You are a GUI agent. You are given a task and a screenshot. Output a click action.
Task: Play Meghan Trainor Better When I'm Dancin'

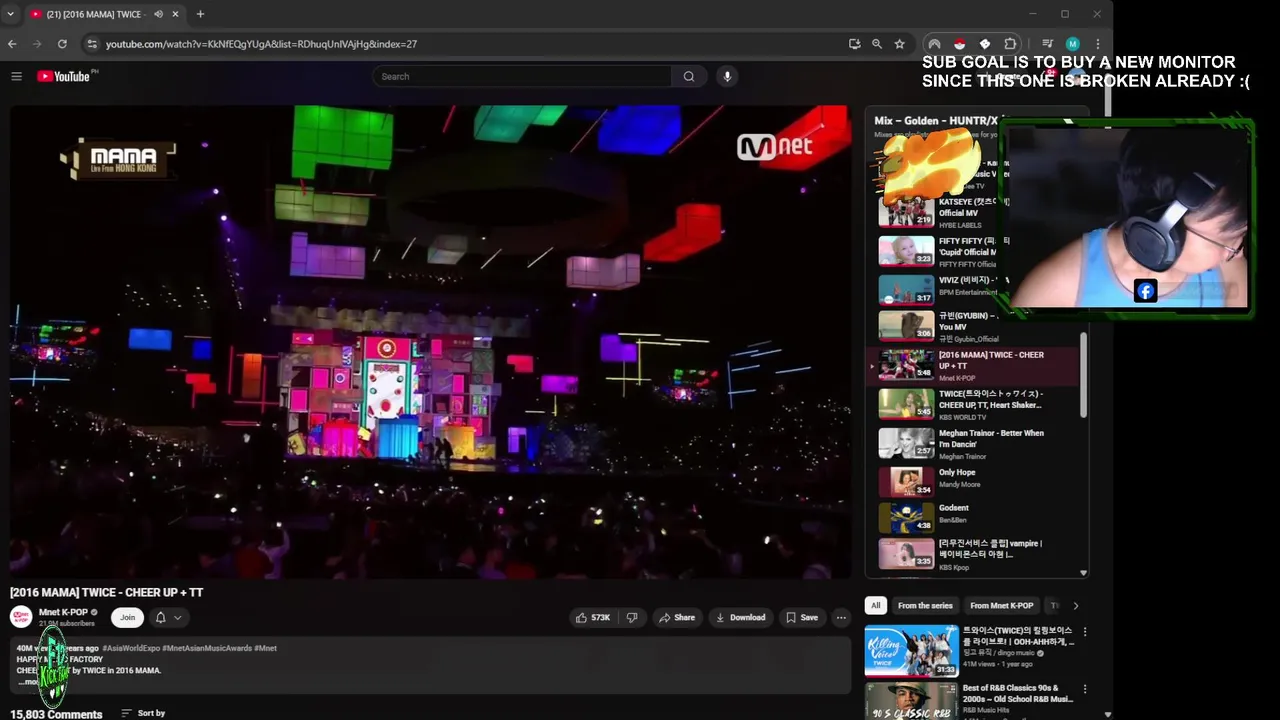972,444
